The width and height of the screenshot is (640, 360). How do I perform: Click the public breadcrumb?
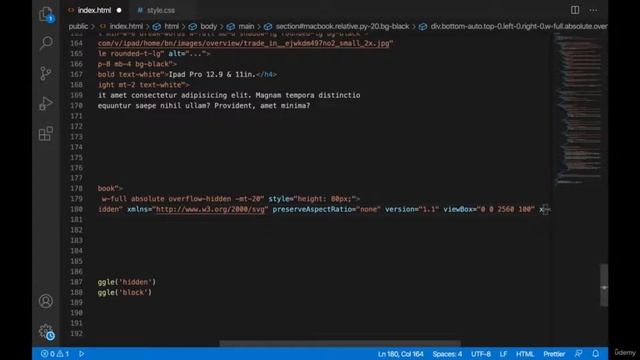click(78, 26)
